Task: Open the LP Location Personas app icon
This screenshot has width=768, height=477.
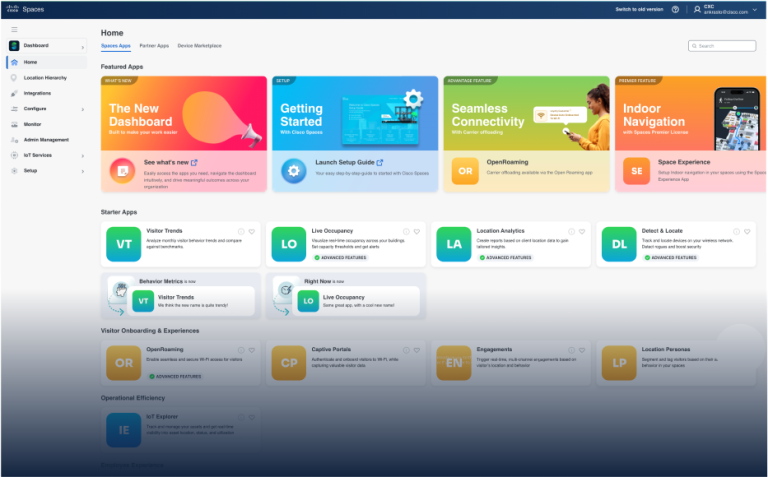Action: click(x=619, y=363)
